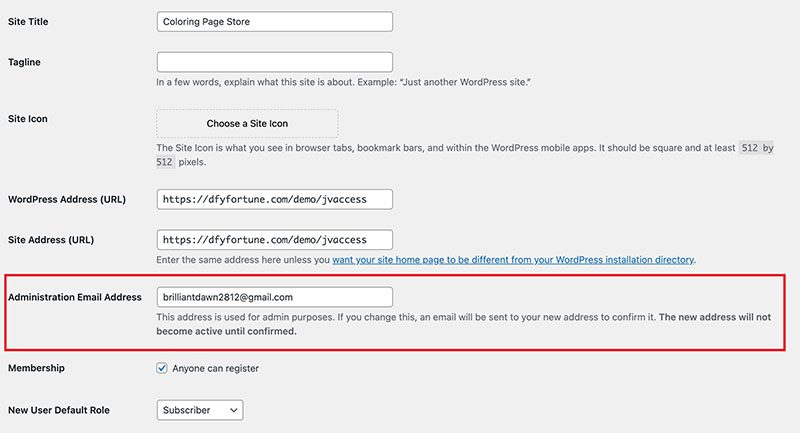Click the Site Icon label
The image size is (800, 433).
28,119
